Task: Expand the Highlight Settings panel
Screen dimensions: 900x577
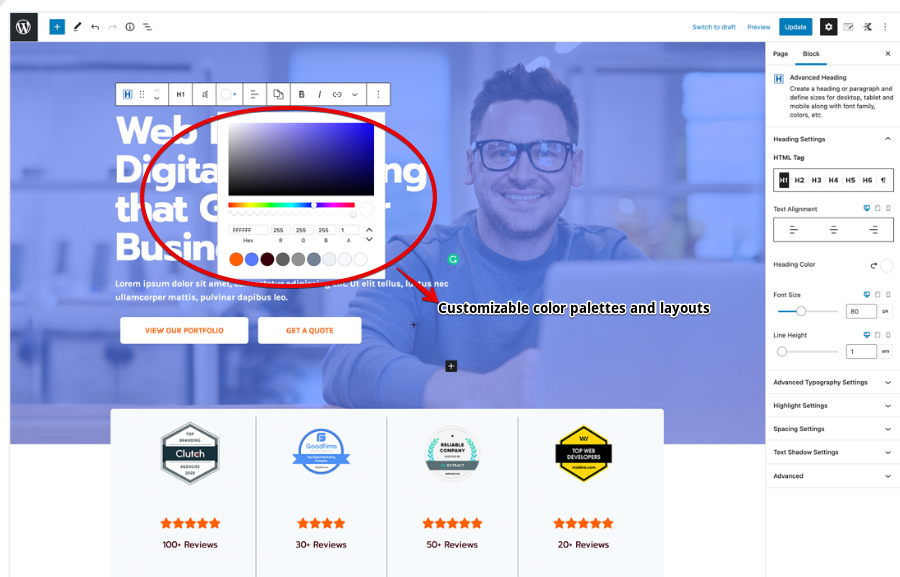Action: tap(833, 406)
